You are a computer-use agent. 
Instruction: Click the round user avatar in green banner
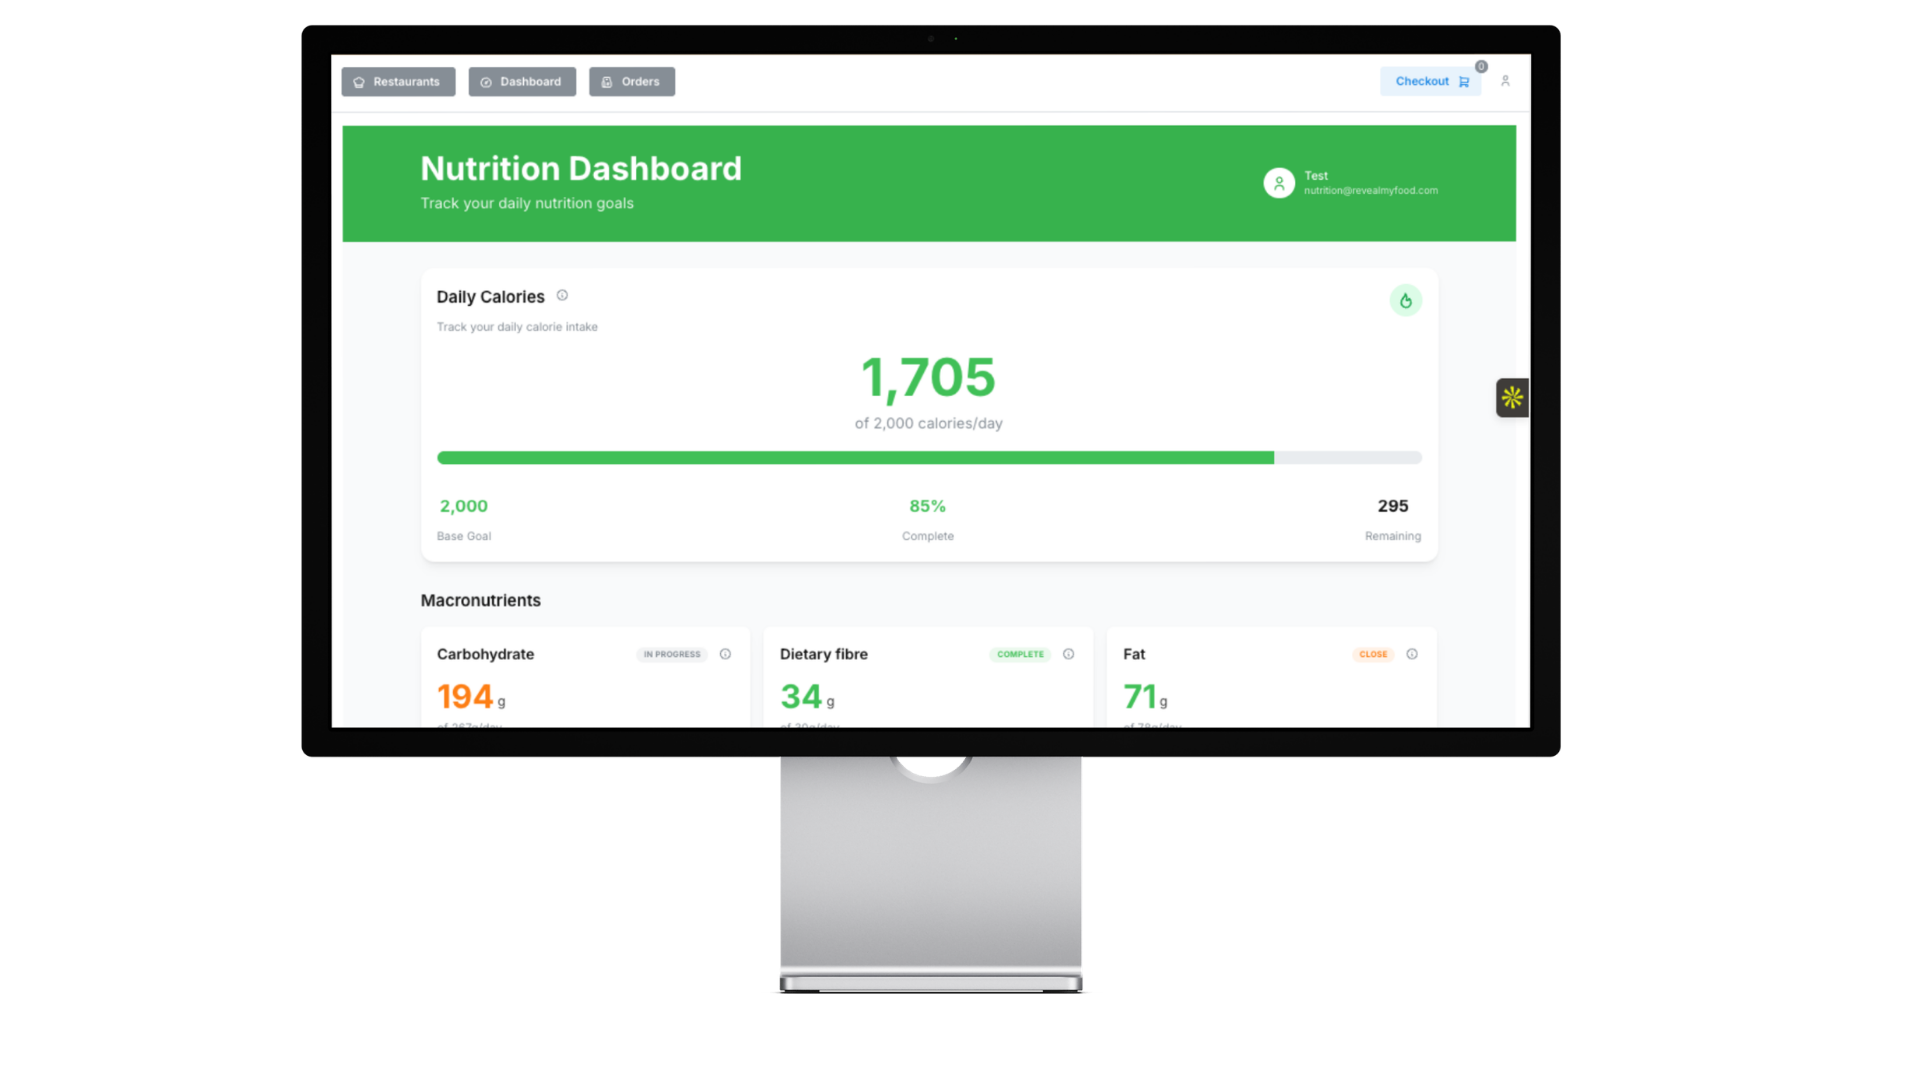[x=1278, y=183]
